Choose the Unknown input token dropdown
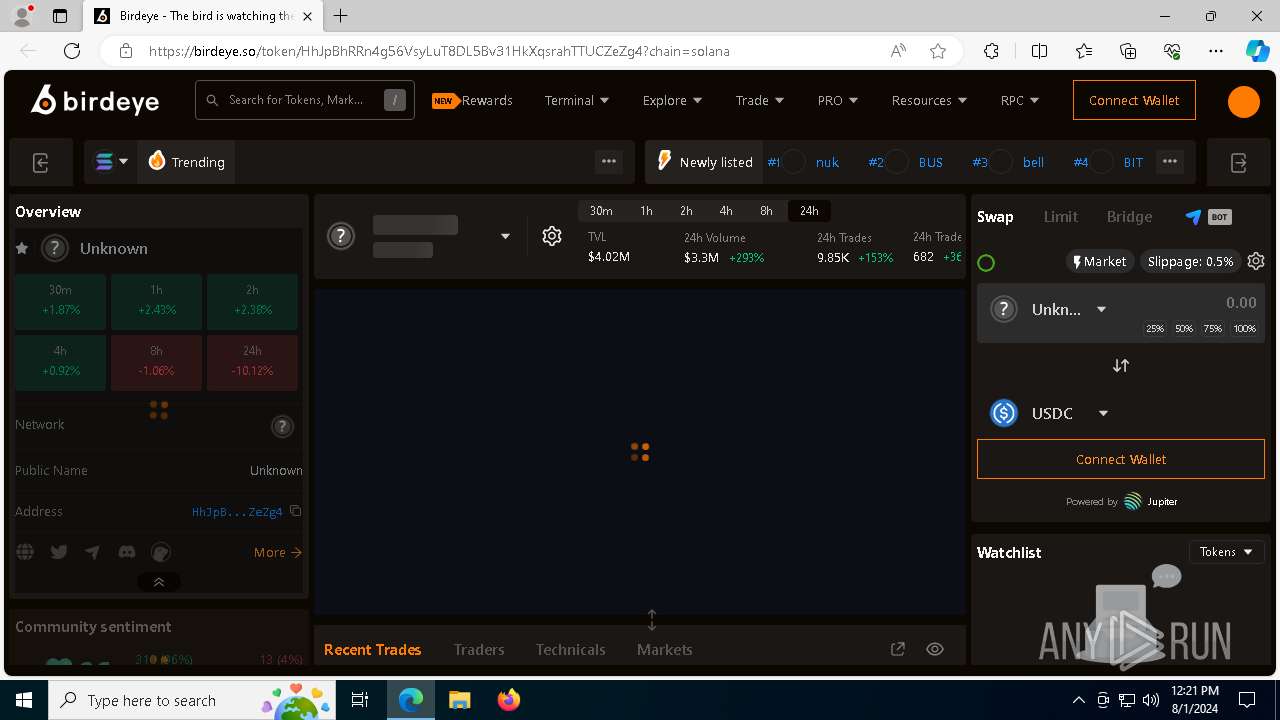 tap(1048, 309)
